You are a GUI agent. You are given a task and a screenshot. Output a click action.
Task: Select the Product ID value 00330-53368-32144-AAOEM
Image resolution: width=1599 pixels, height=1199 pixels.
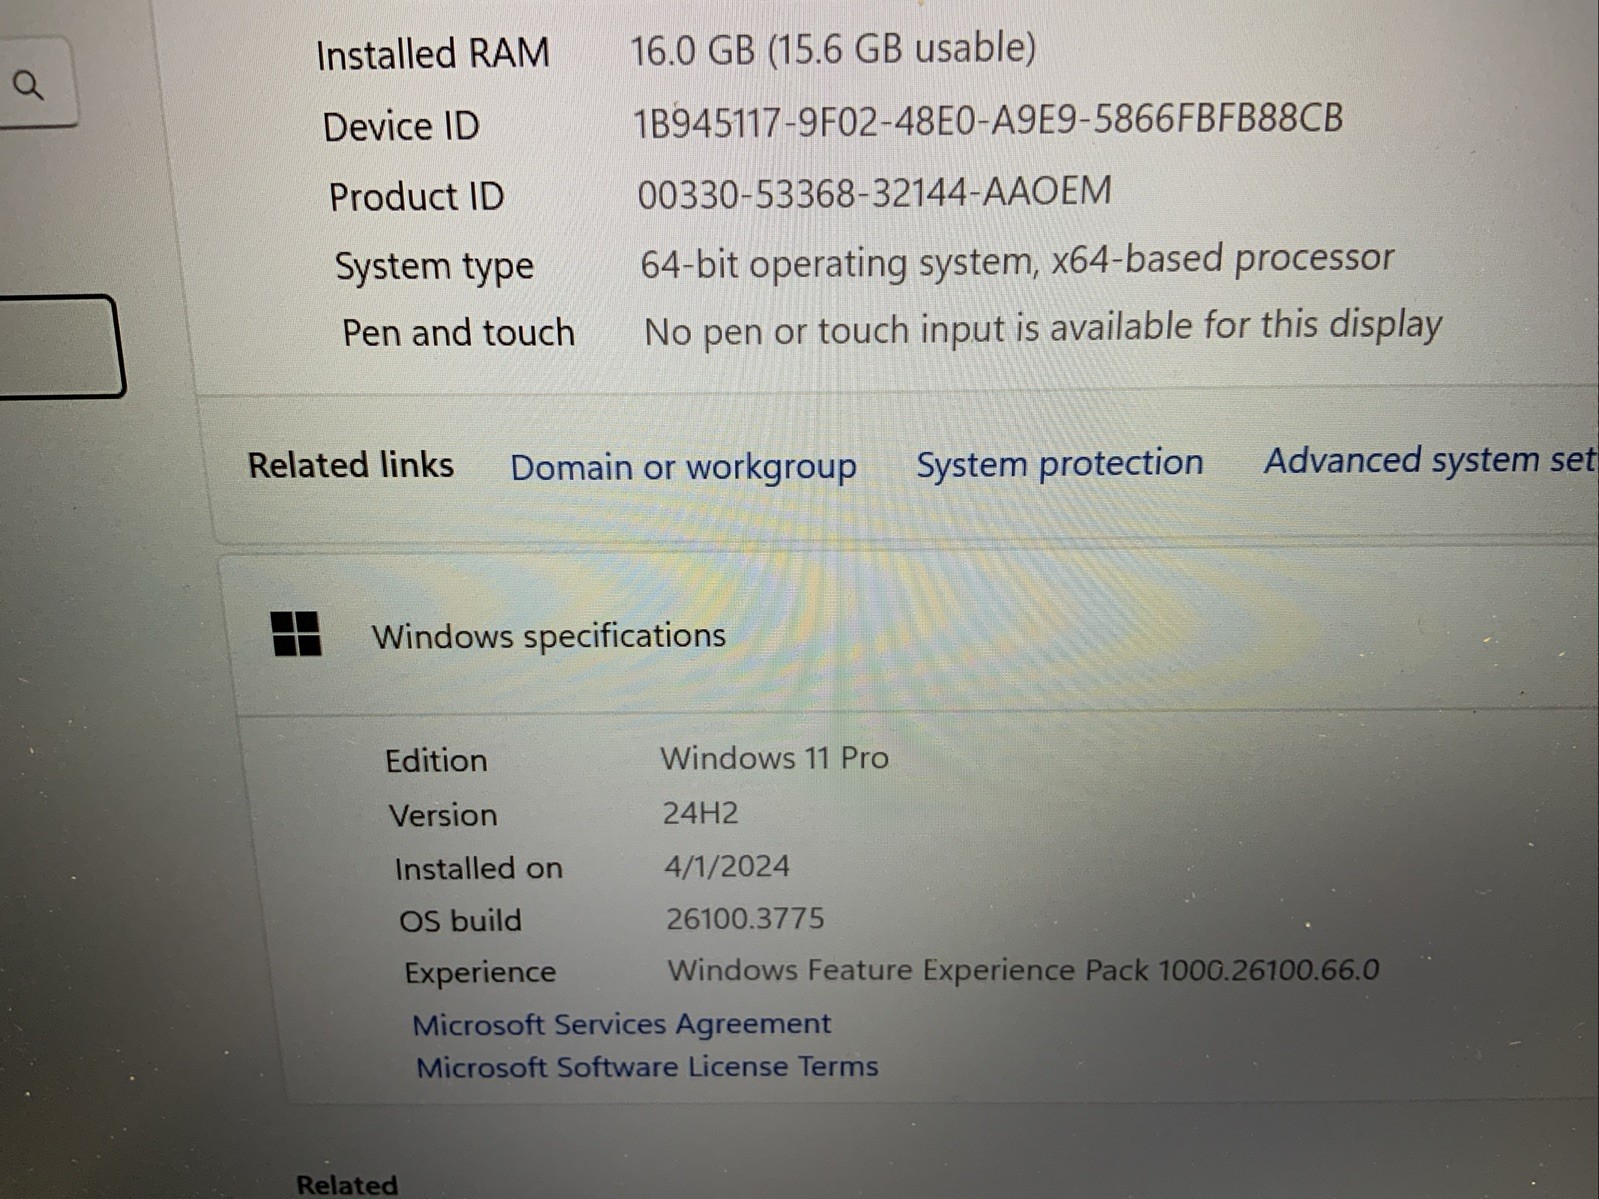(874, 192)
